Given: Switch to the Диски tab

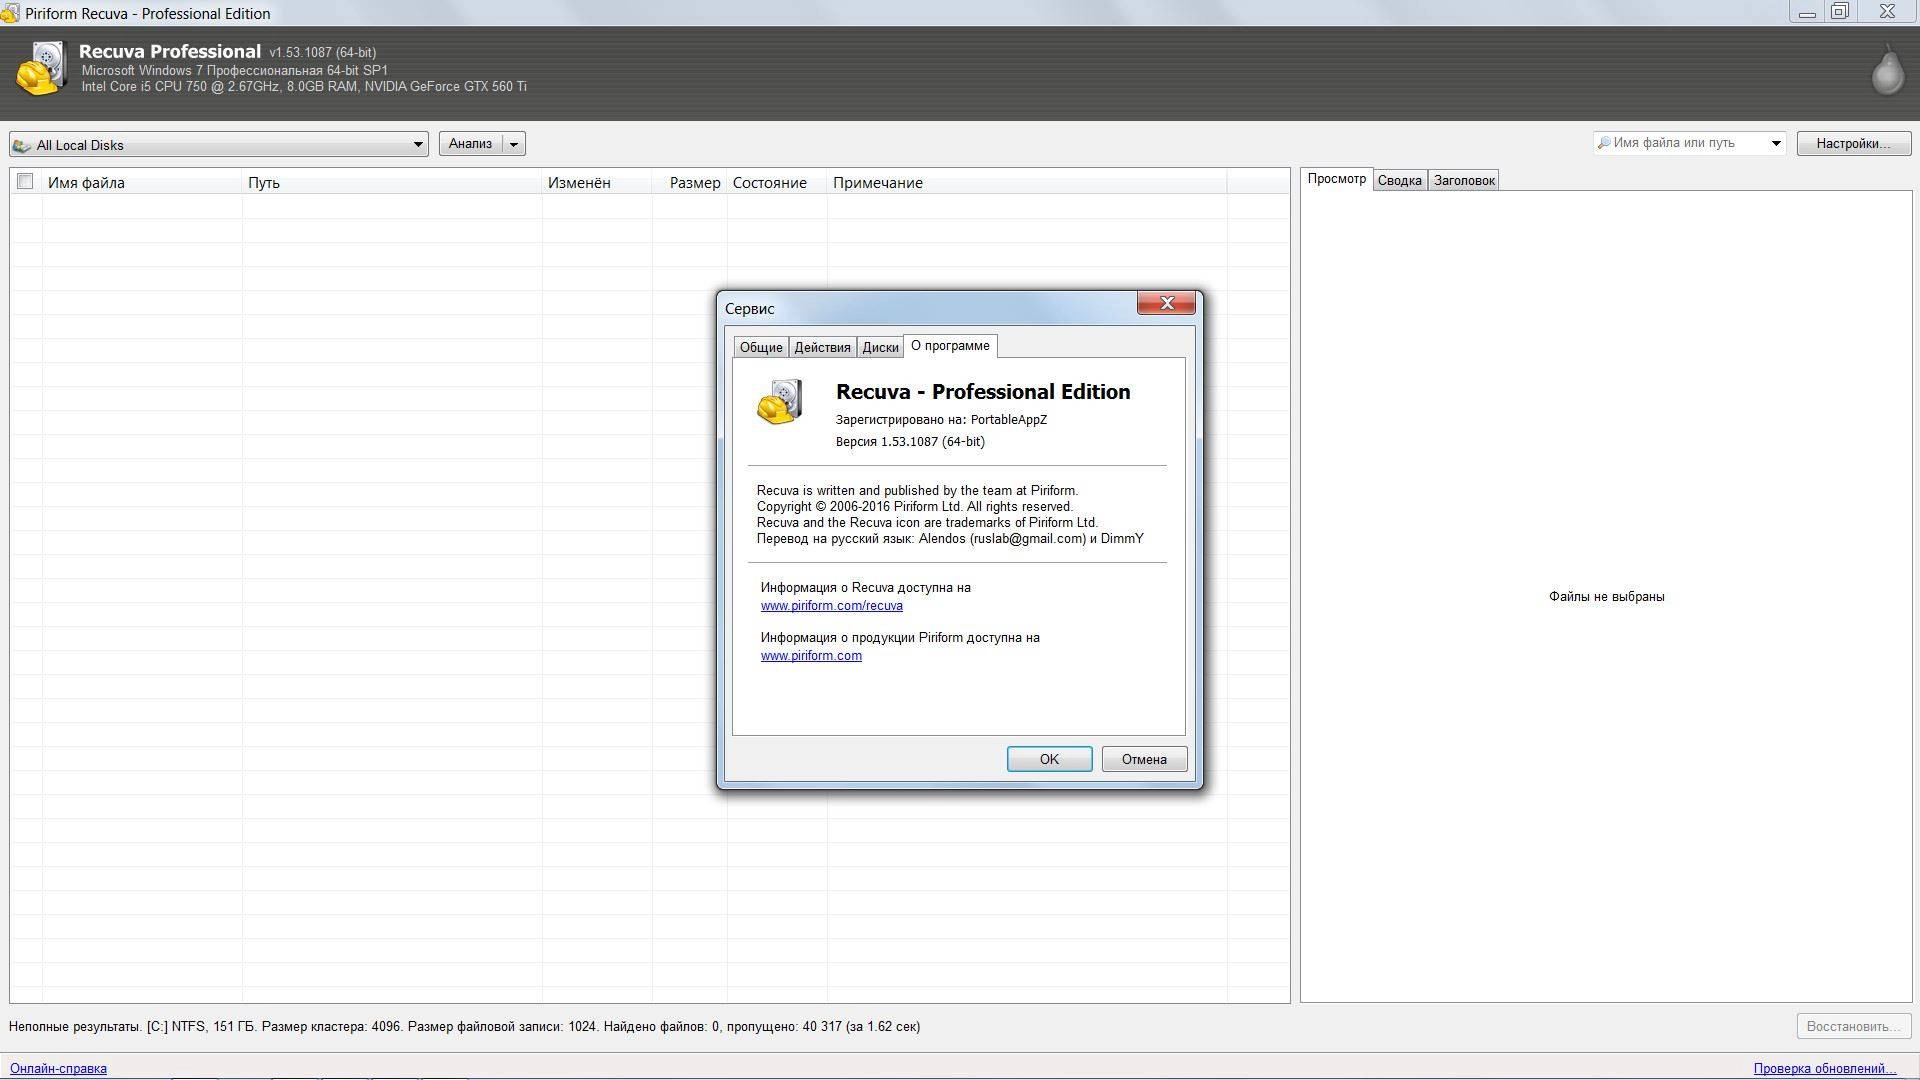Looking at the screenshot, I should click(880, 347).
